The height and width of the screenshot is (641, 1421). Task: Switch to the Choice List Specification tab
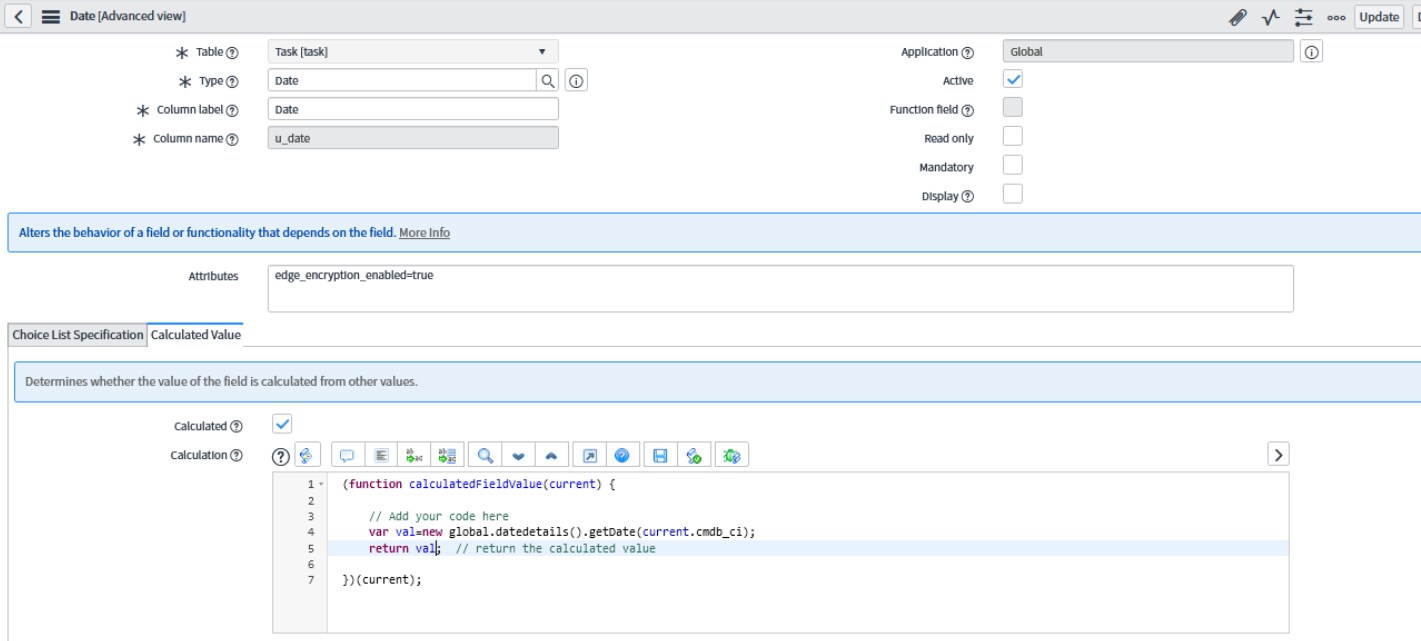(x=78, y=335)
